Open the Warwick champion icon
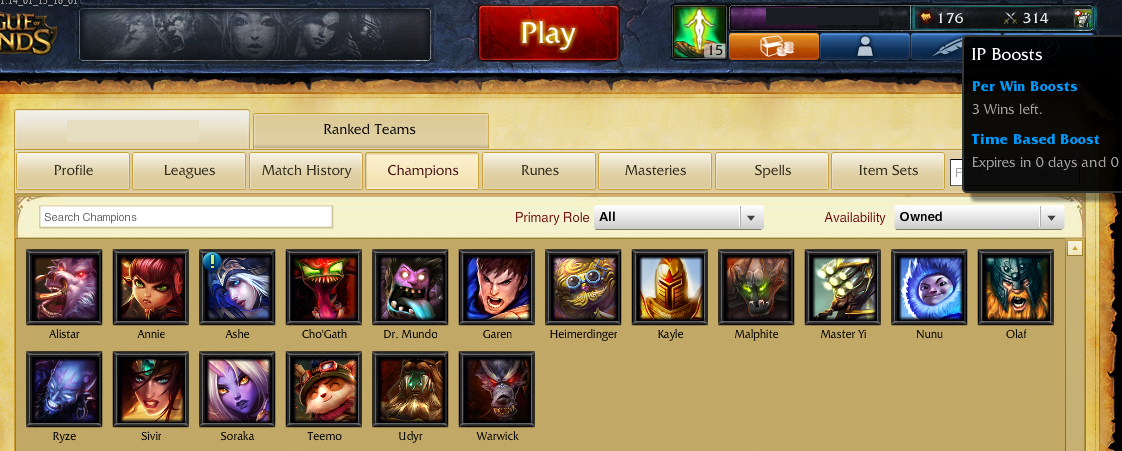This screenshot has height=451, width=1122. click(497, 389)
